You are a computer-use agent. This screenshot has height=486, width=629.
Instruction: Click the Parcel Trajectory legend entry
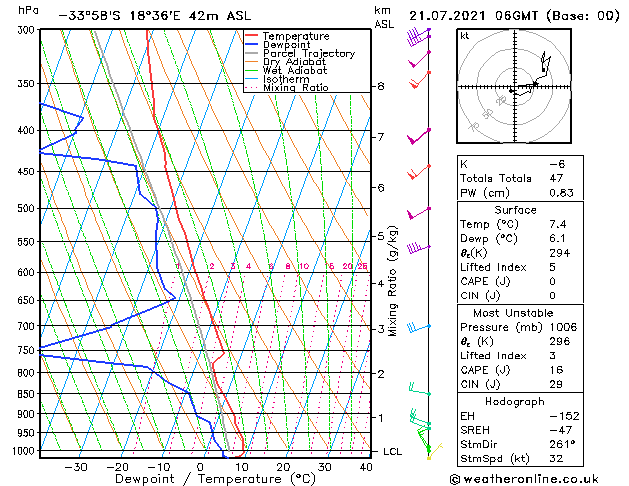pos(300,53)
